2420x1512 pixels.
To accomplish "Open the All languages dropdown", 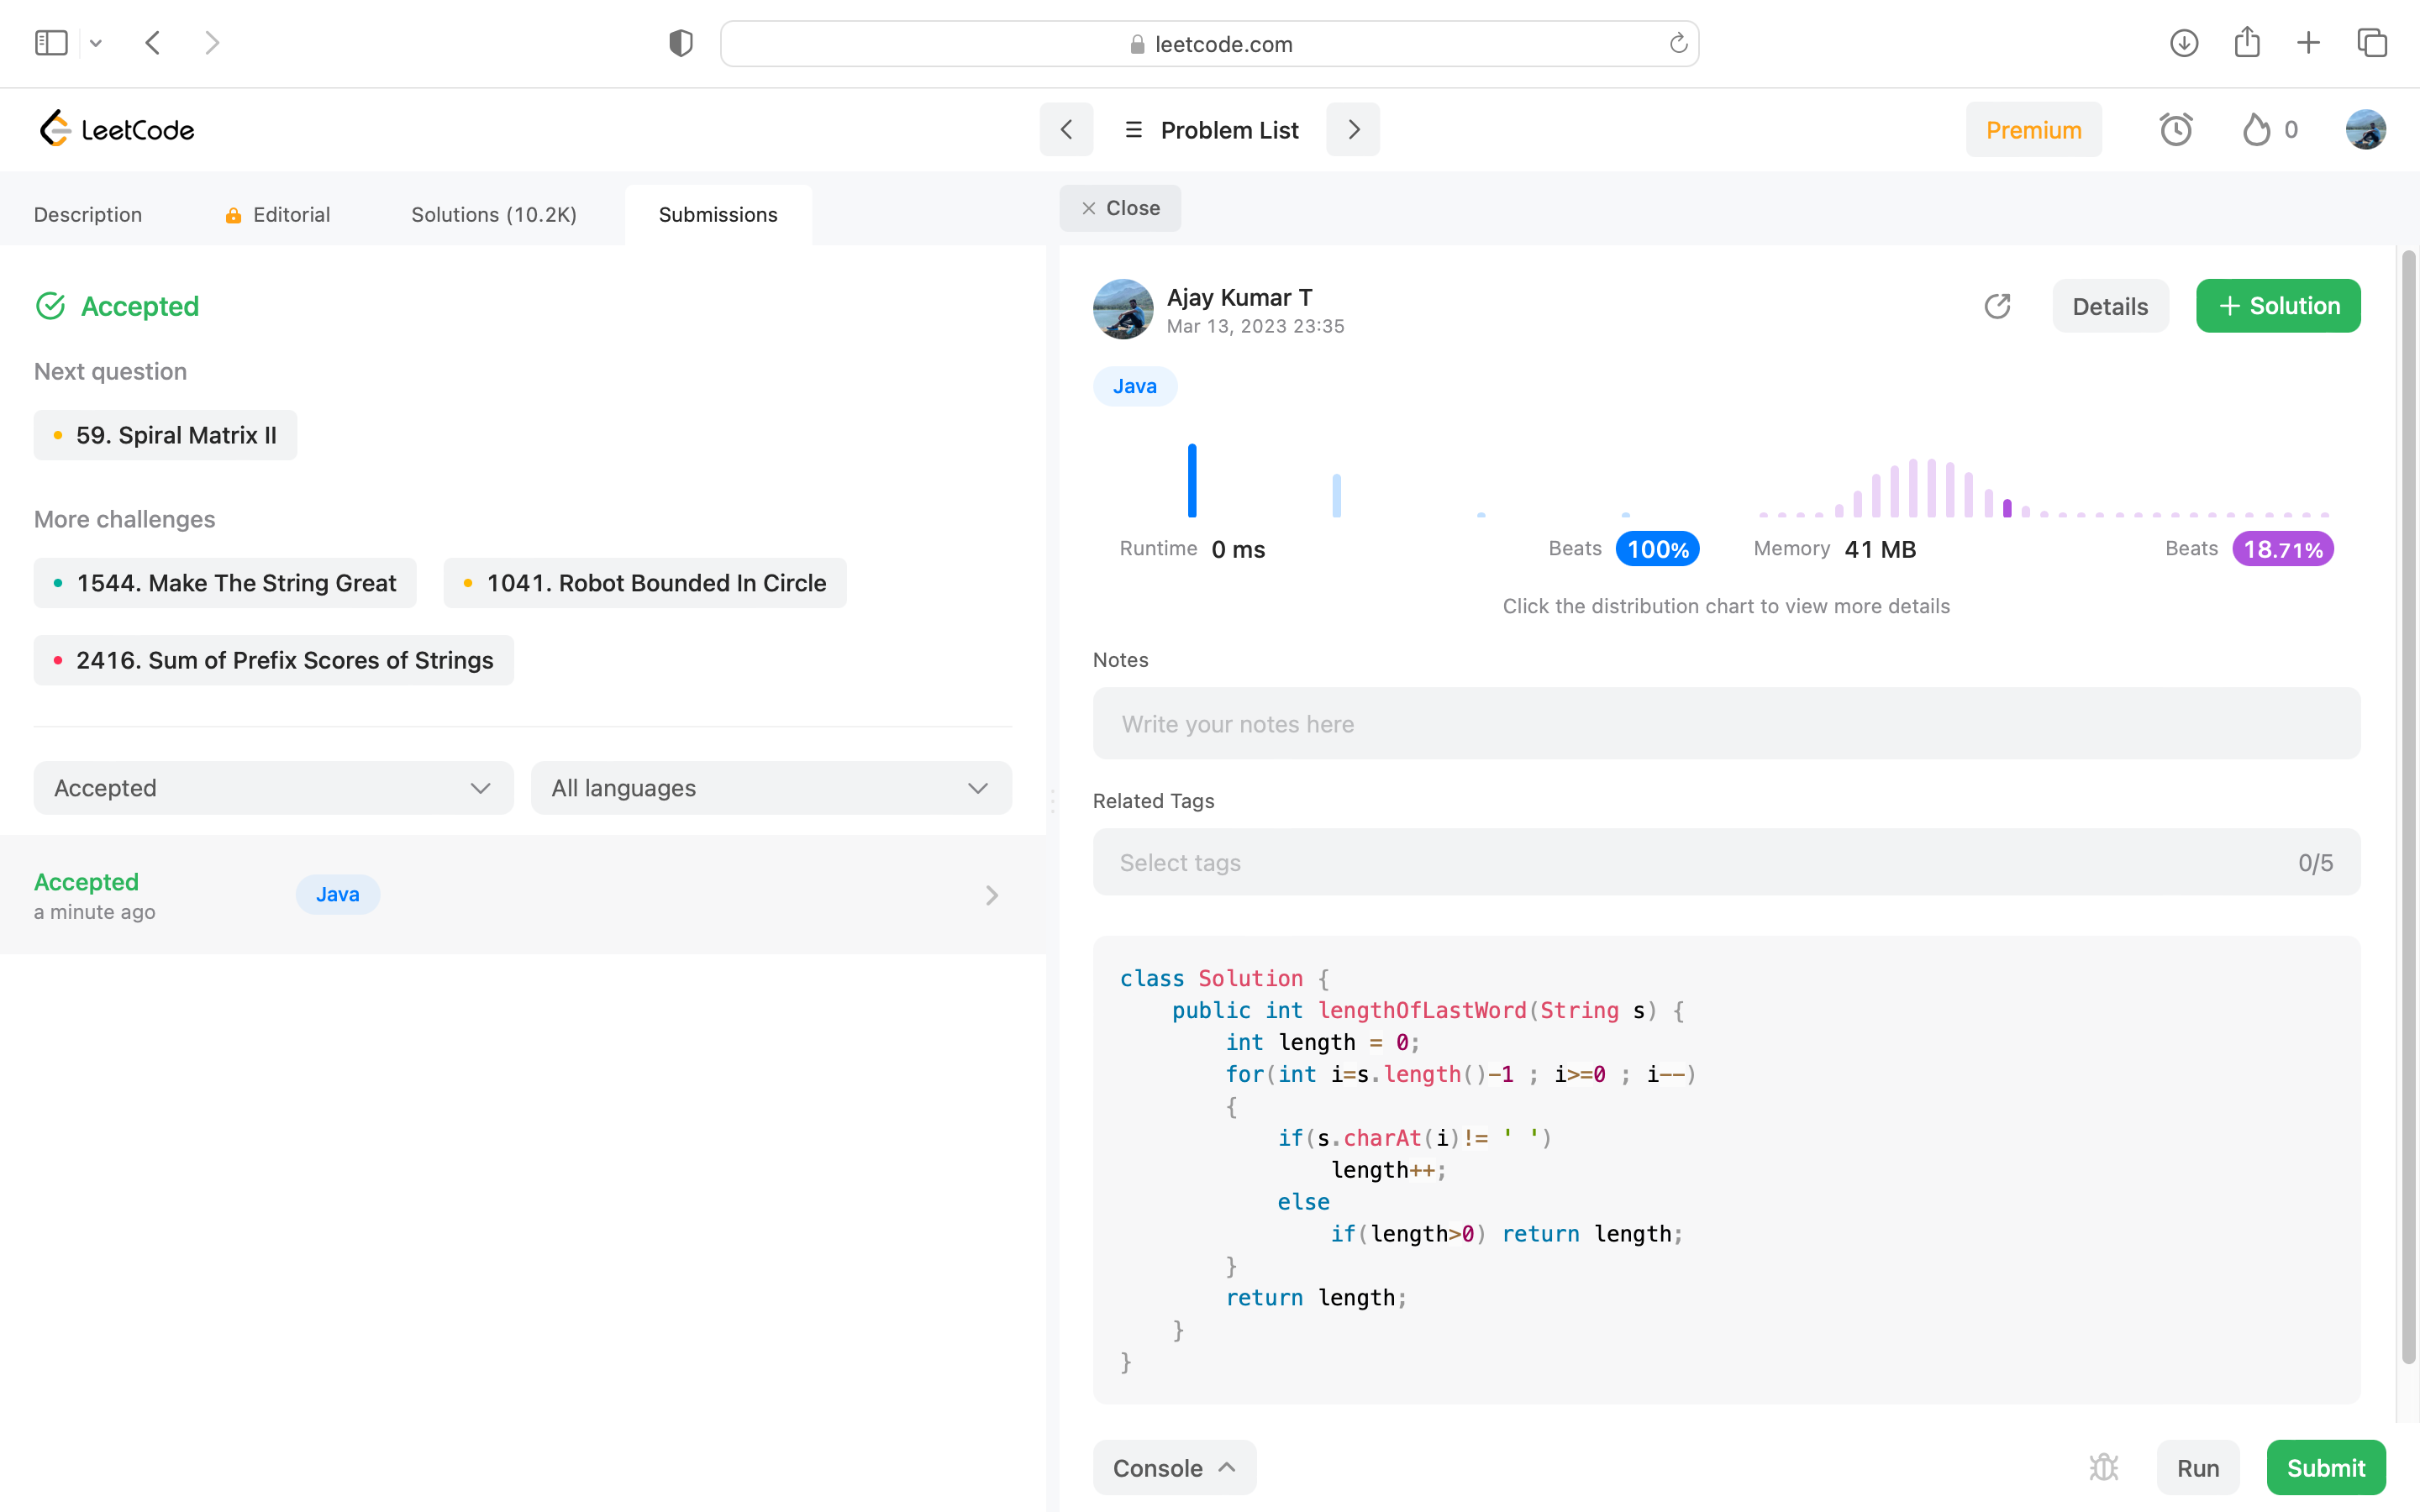I will (770, 788).
